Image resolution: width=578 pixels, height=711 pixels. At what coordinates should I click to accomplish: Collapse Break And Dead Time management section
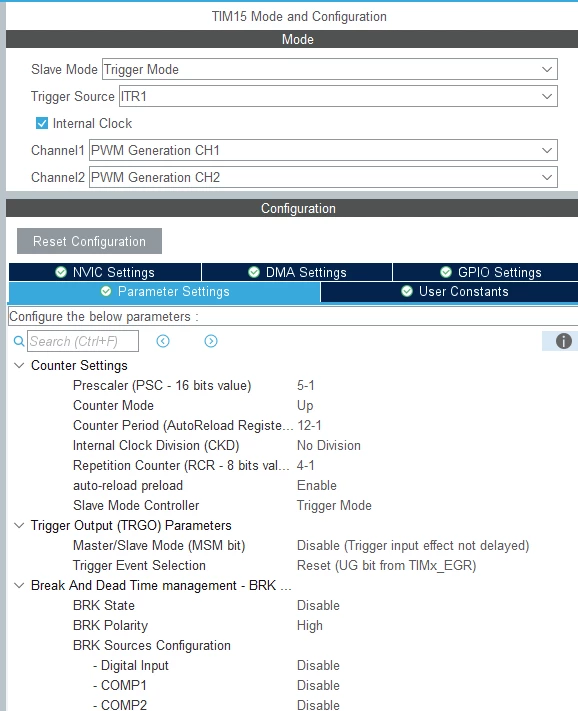19,585
